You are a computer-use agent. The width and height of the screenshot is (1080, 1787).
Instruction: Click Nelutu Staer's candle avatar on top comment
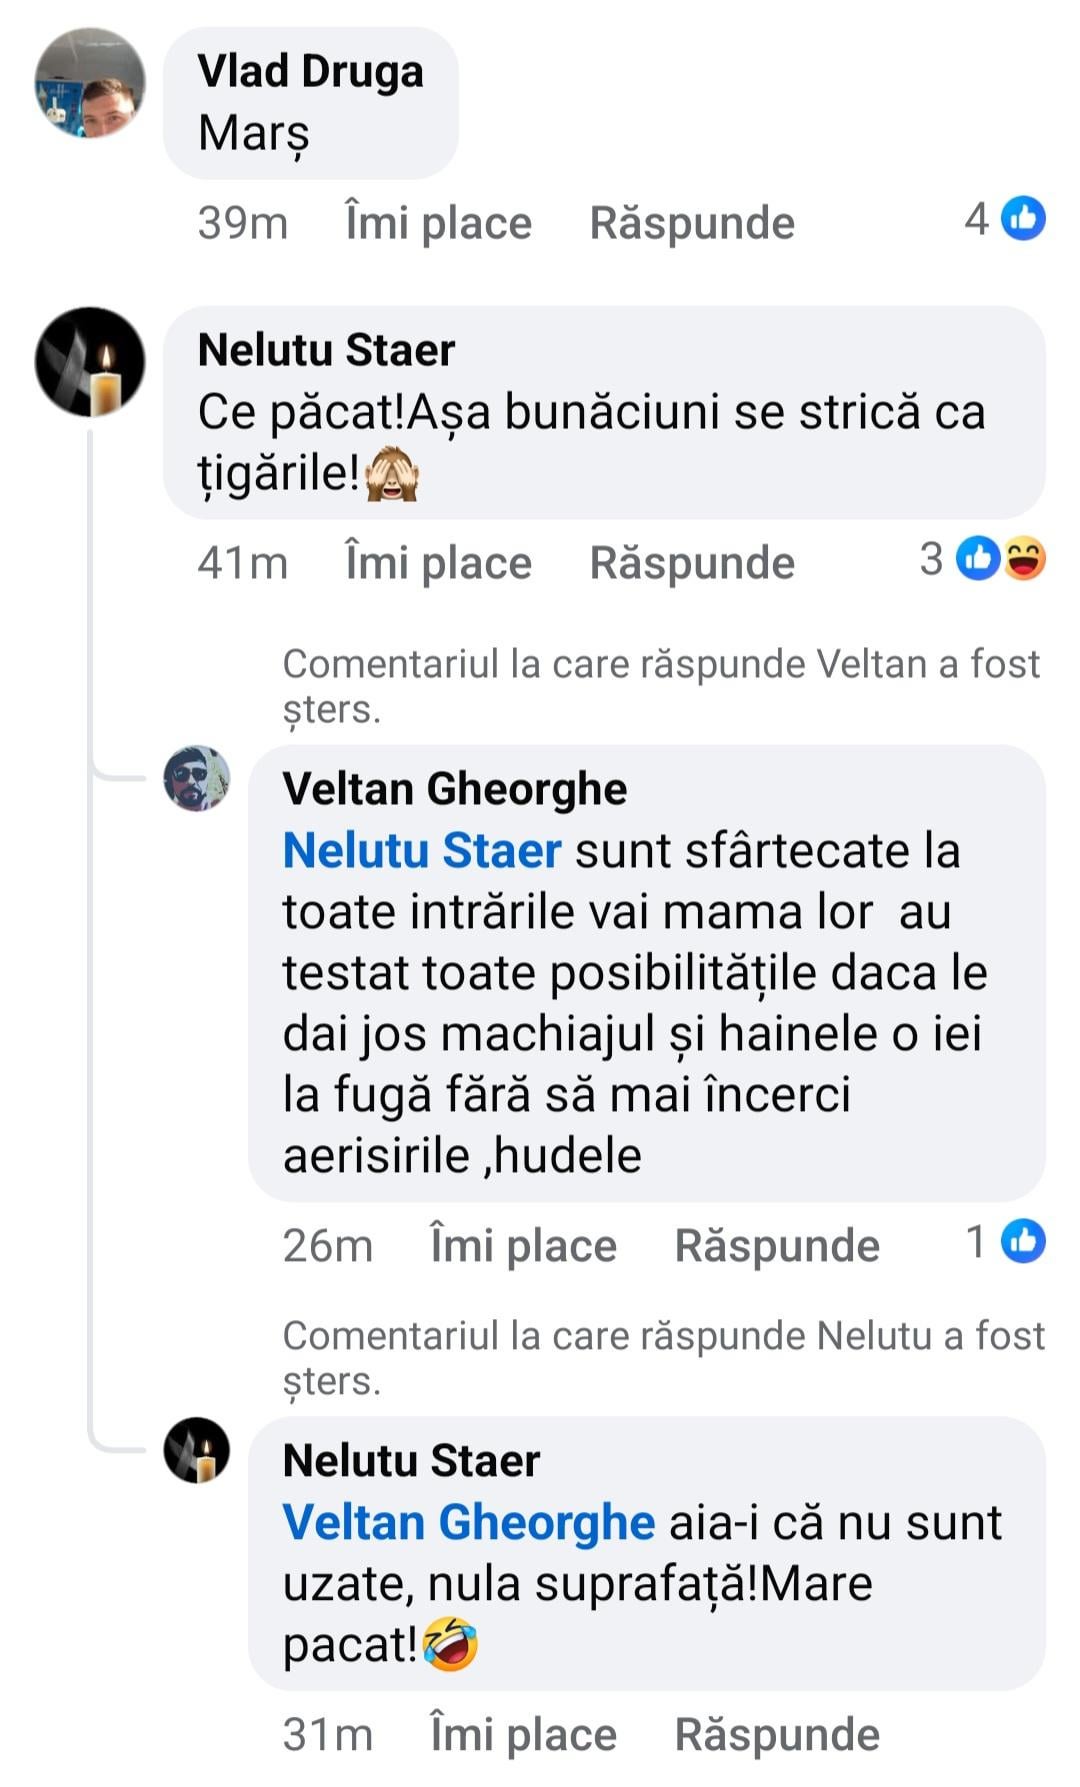coord(90,361)
